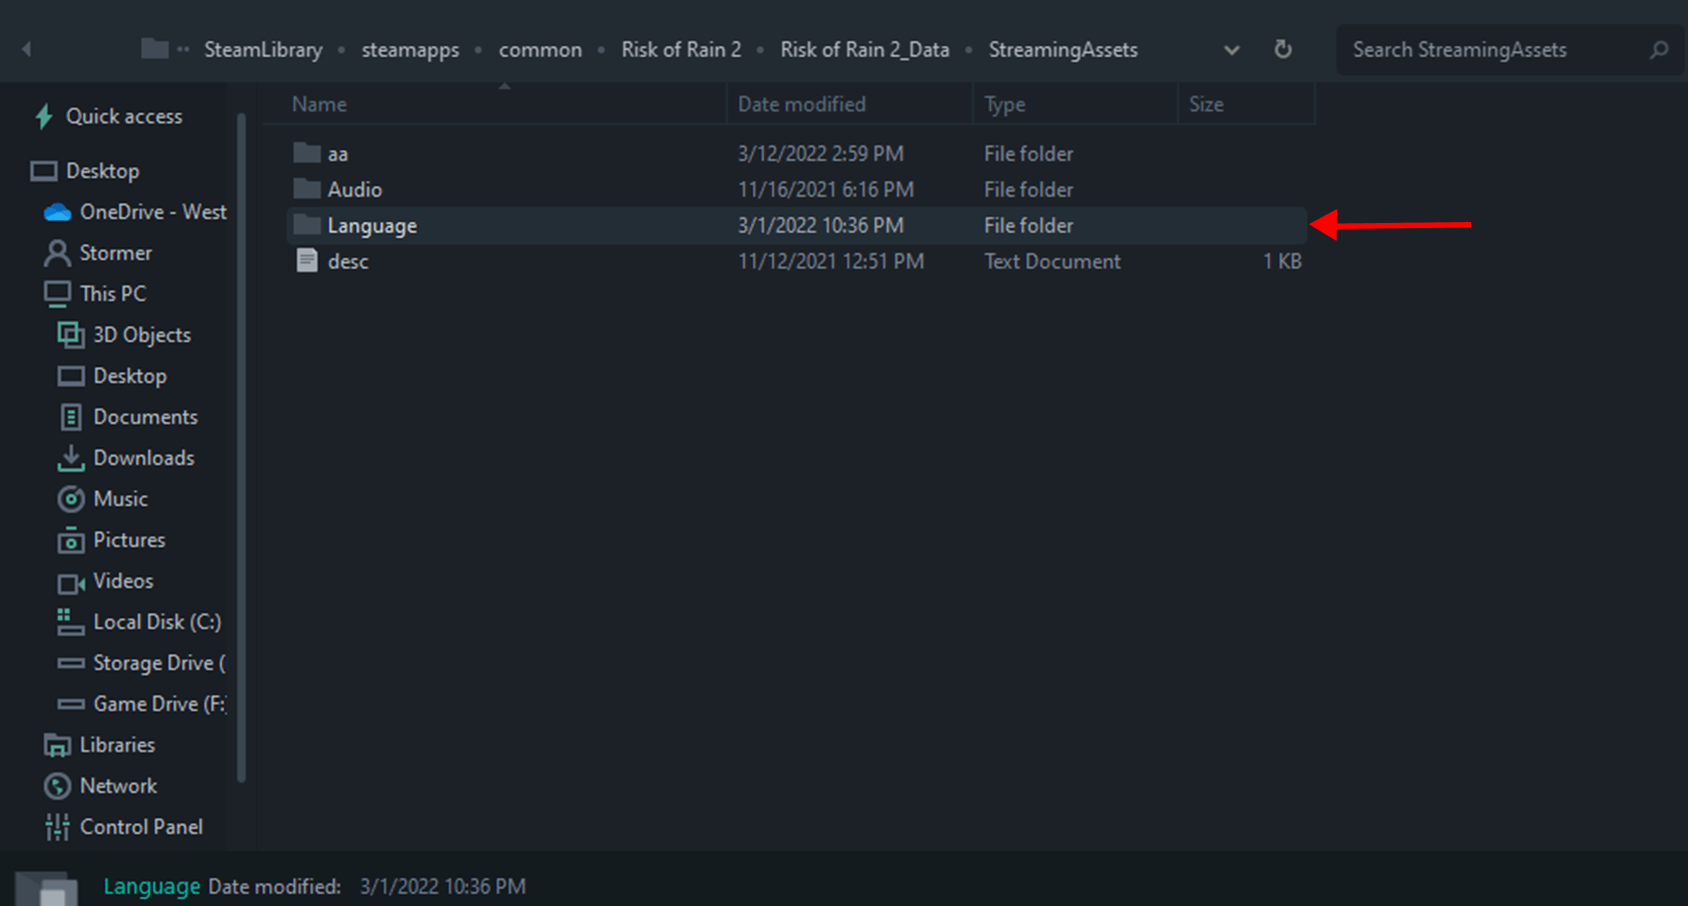Open Local Disk (C:) in sidebar

157,622
